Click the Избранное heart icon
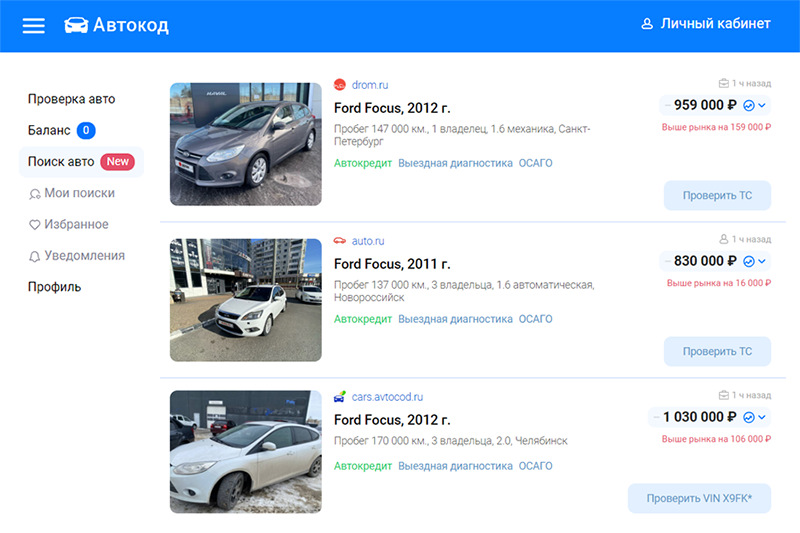Image resolution: width=800 pixels, height=533 pixels. pos(35,225)
